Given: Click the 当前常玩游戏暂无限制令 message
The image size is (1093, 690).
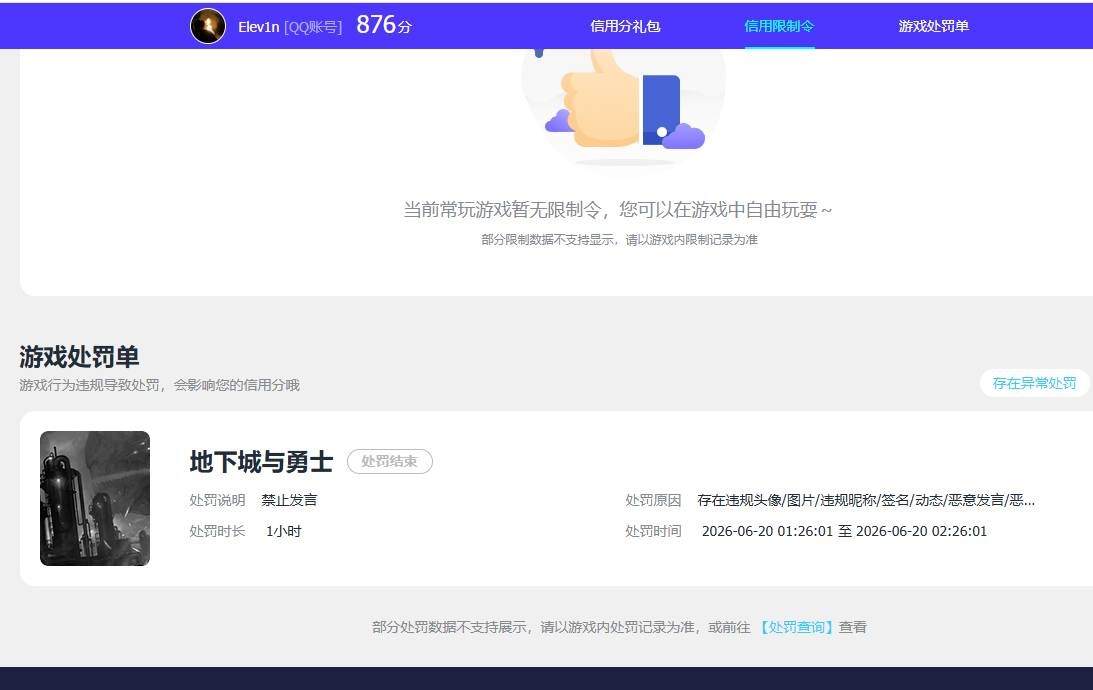Looking at the screenshot, I should 618,210.
